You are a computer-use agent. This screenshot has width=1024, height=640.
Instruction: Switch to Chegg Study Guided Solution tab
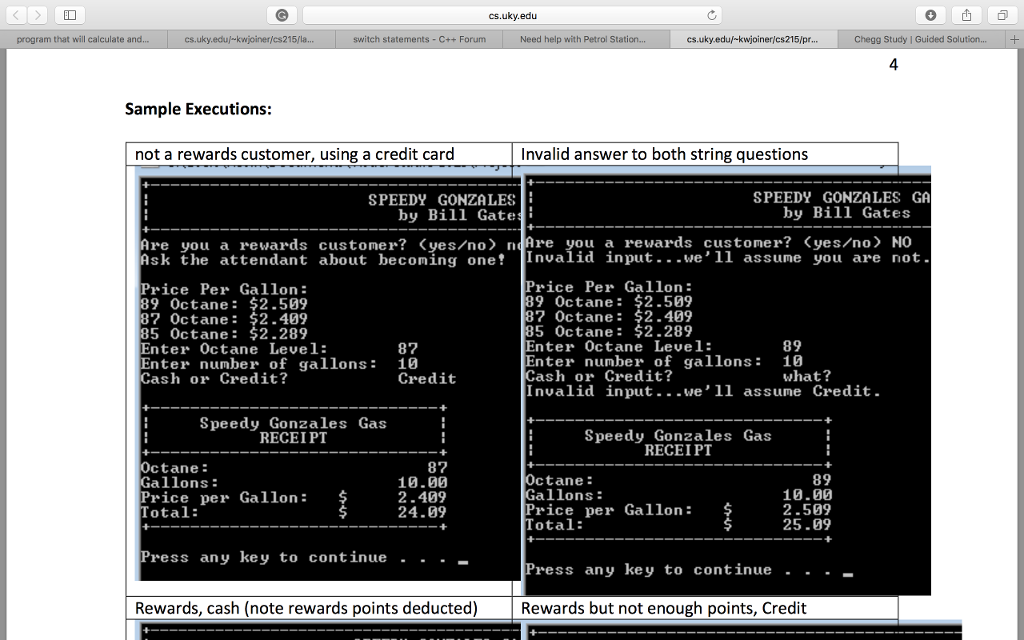pos(921,39)
